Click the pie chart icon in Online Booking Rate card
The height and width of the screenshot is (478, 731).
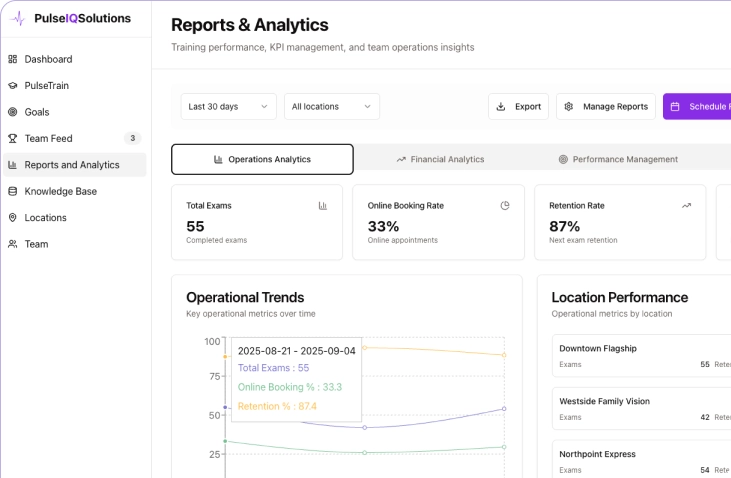click(x=505, y=205)
